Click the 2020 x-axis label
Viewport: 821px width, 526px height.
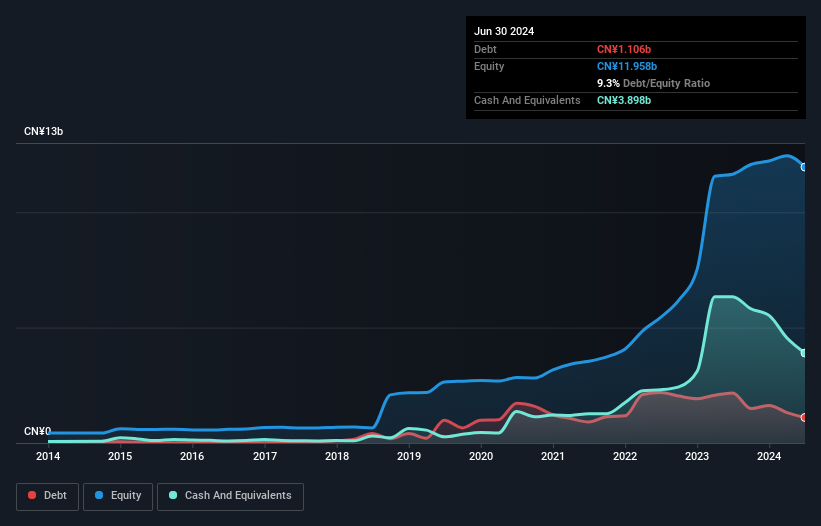(481, 456)
